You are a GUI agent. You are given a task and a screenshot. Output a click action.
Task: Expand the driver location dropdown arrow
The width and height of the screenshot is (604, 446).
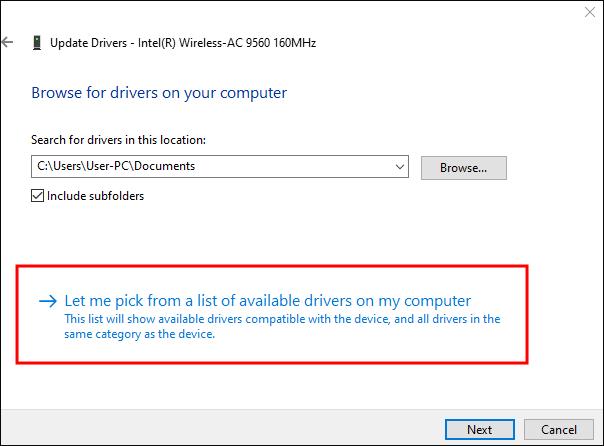(400, 167)
